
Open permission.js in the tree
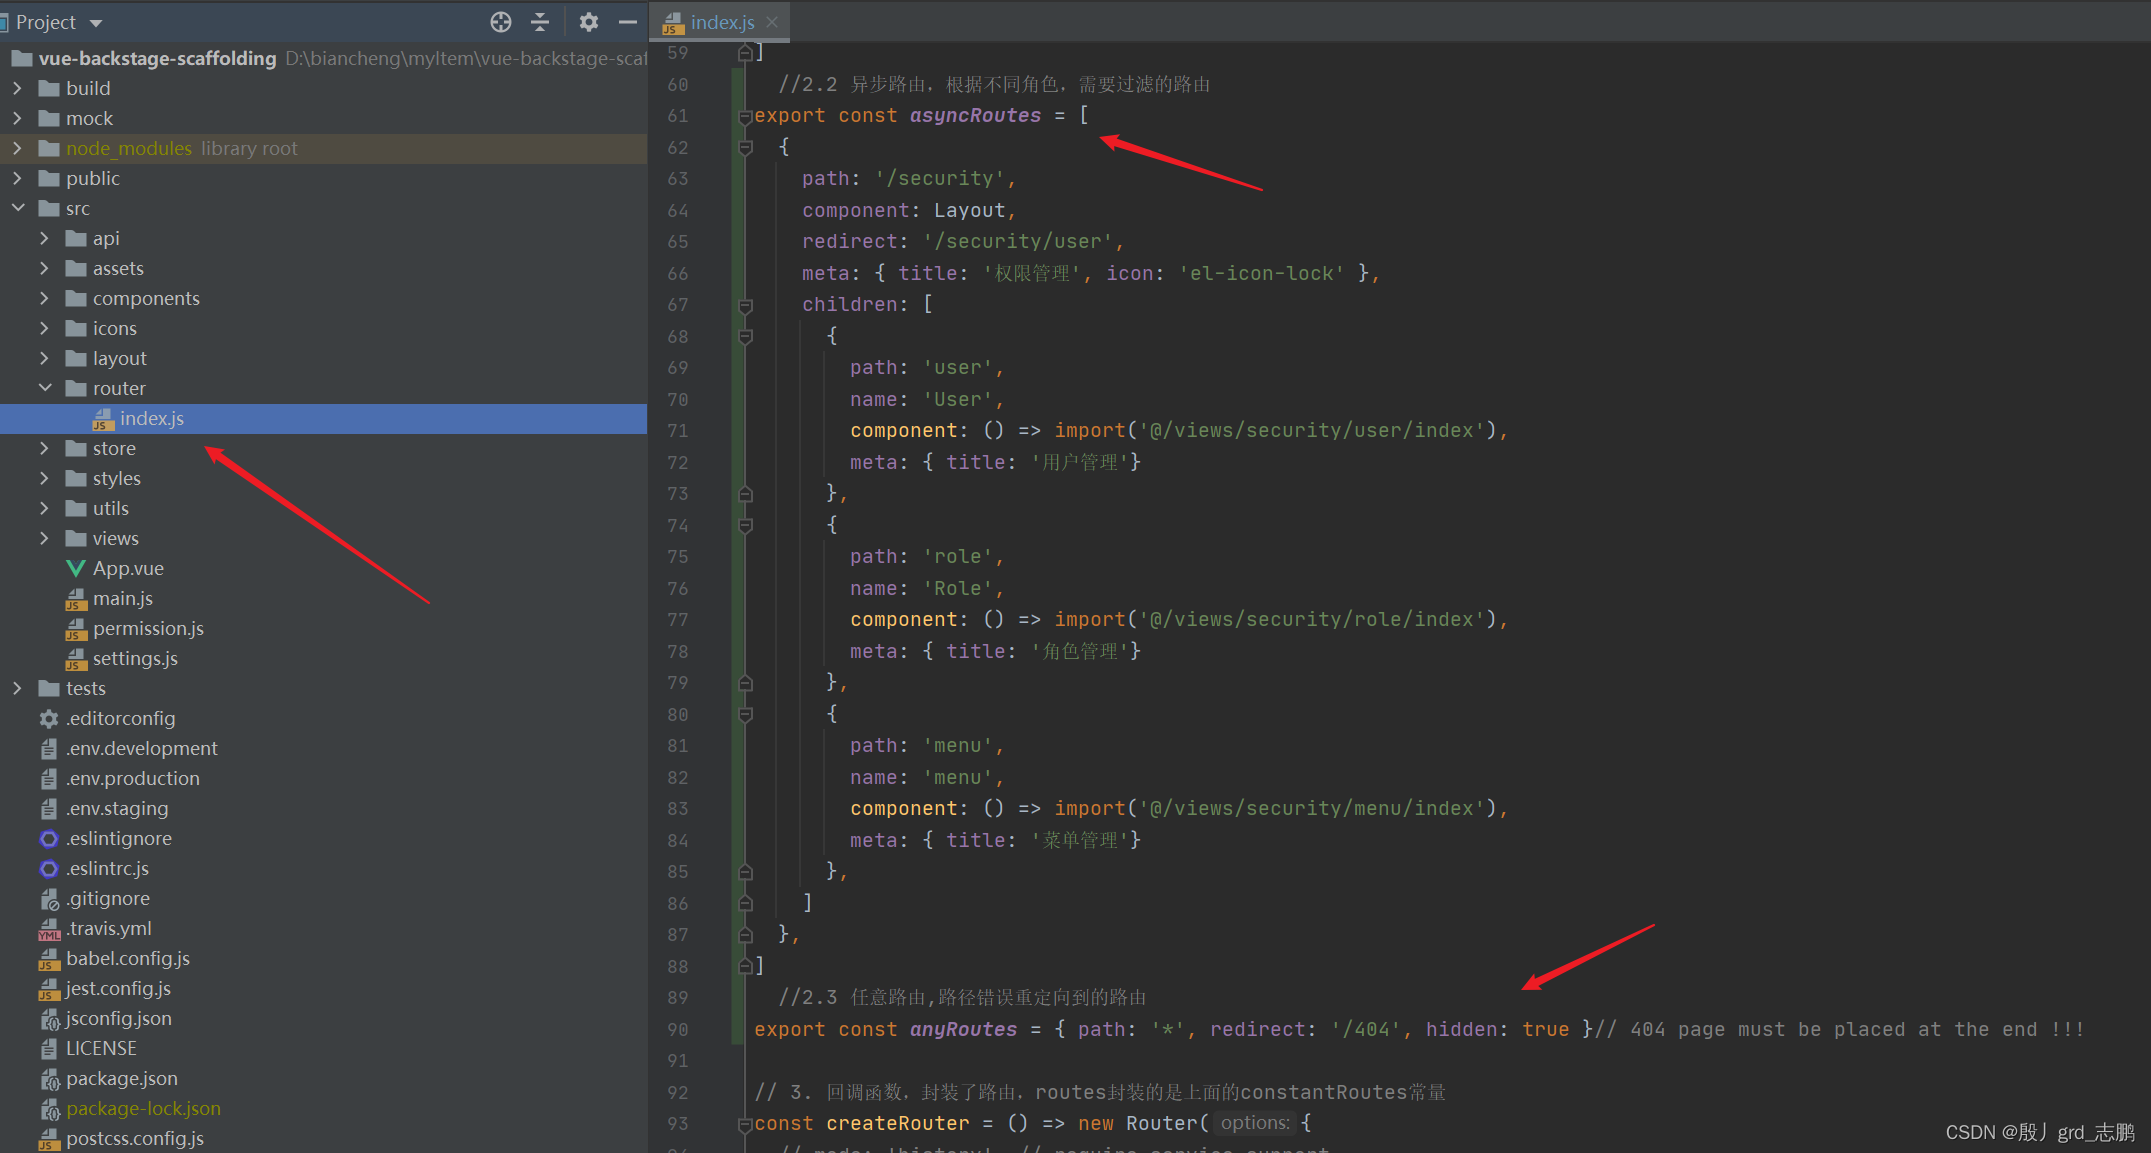point(148,628)
